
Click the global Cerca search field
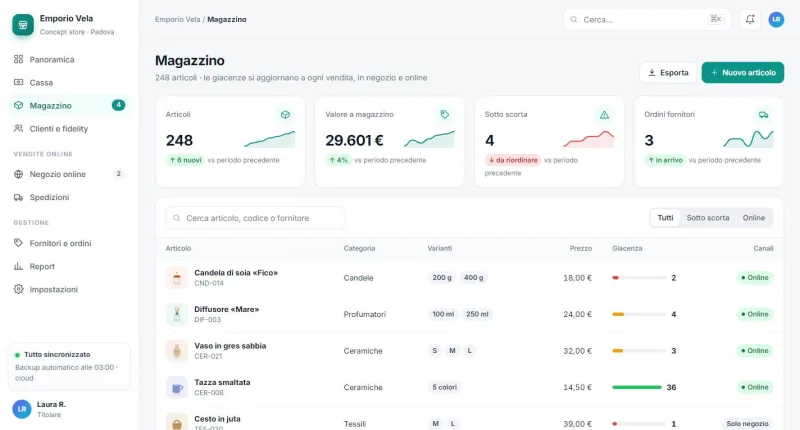[x=647, y=19]
